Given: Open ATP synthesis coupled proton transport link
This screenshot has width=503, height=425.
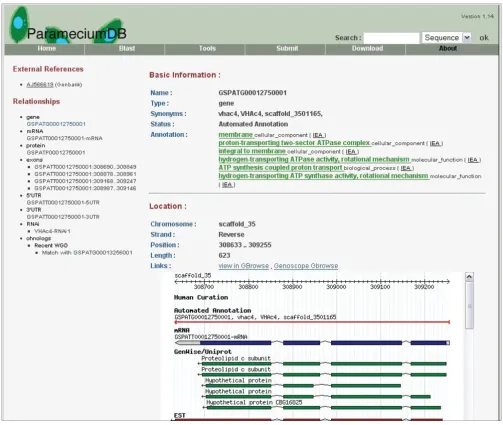Looking at the screenshot, I should 280,168.
